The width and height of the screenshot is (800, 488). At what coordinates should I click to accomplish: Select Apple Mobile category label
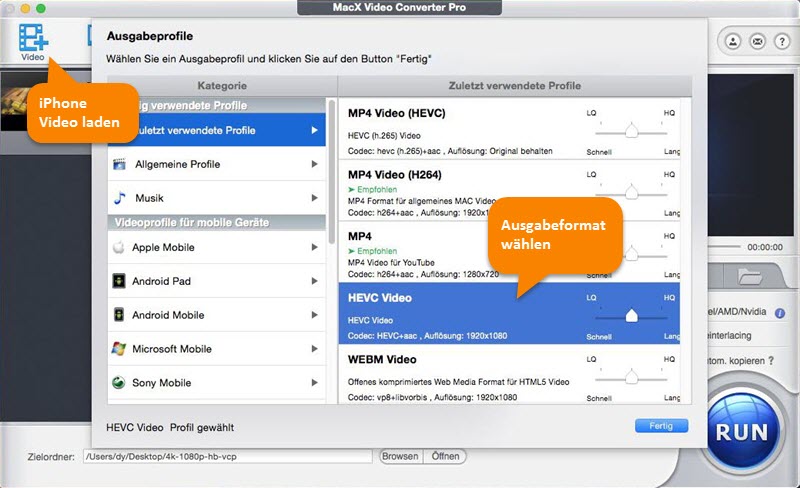pyautogui.click(x=163, y=248)
